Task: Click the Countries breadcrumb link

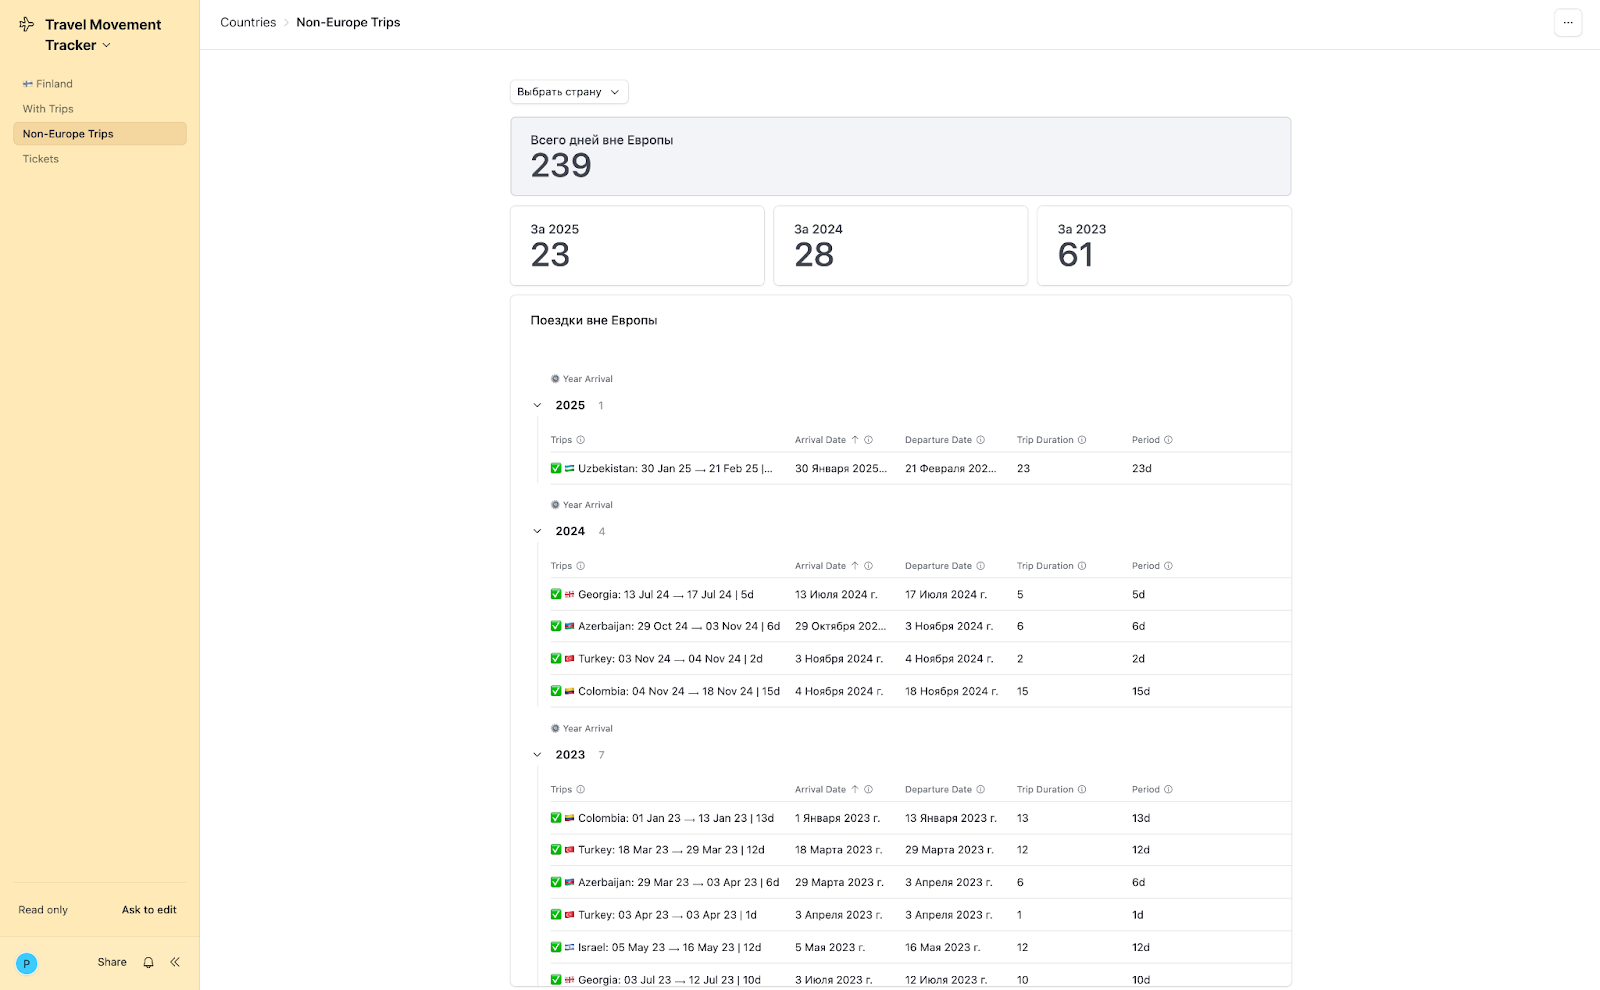Action: pyautogui.click(x=248, y=22)
